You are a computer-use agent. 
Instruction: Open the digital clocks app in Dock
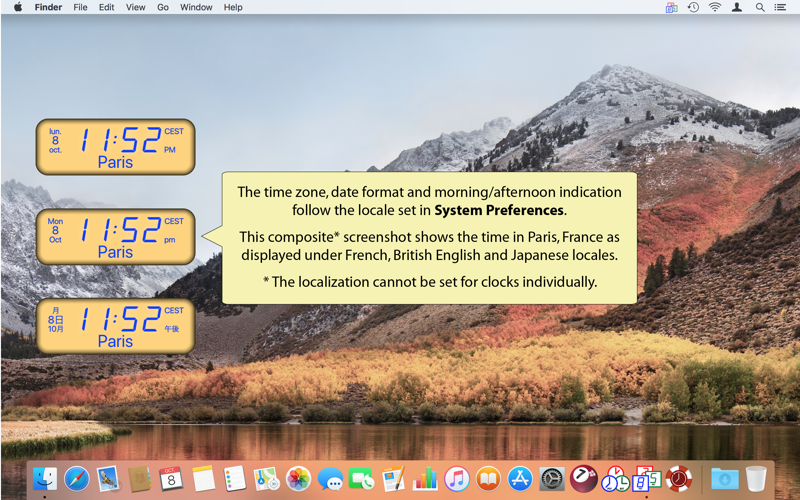coord(647,479)
